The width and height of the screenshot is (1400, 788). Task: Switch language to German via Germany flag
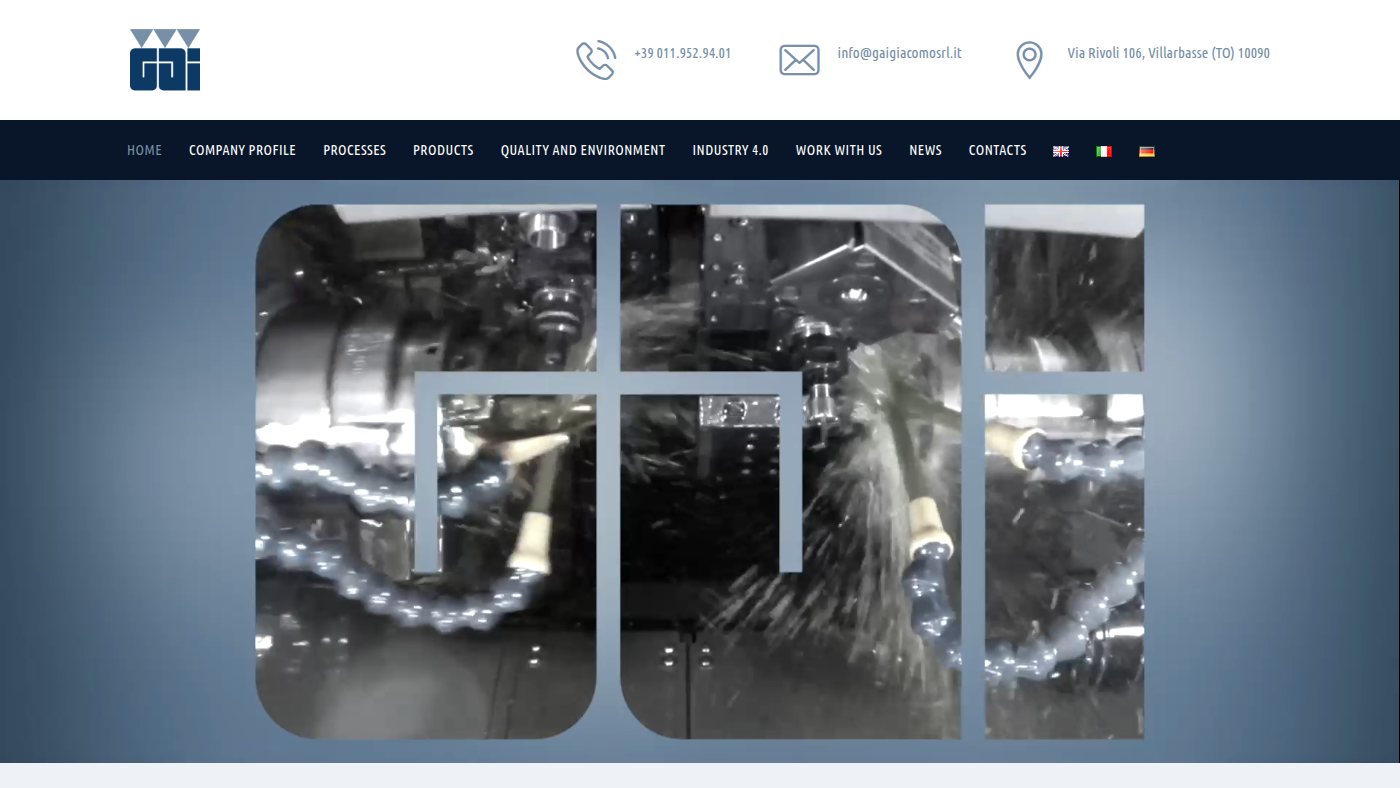pyautogui.click(x=1147, y=151)
